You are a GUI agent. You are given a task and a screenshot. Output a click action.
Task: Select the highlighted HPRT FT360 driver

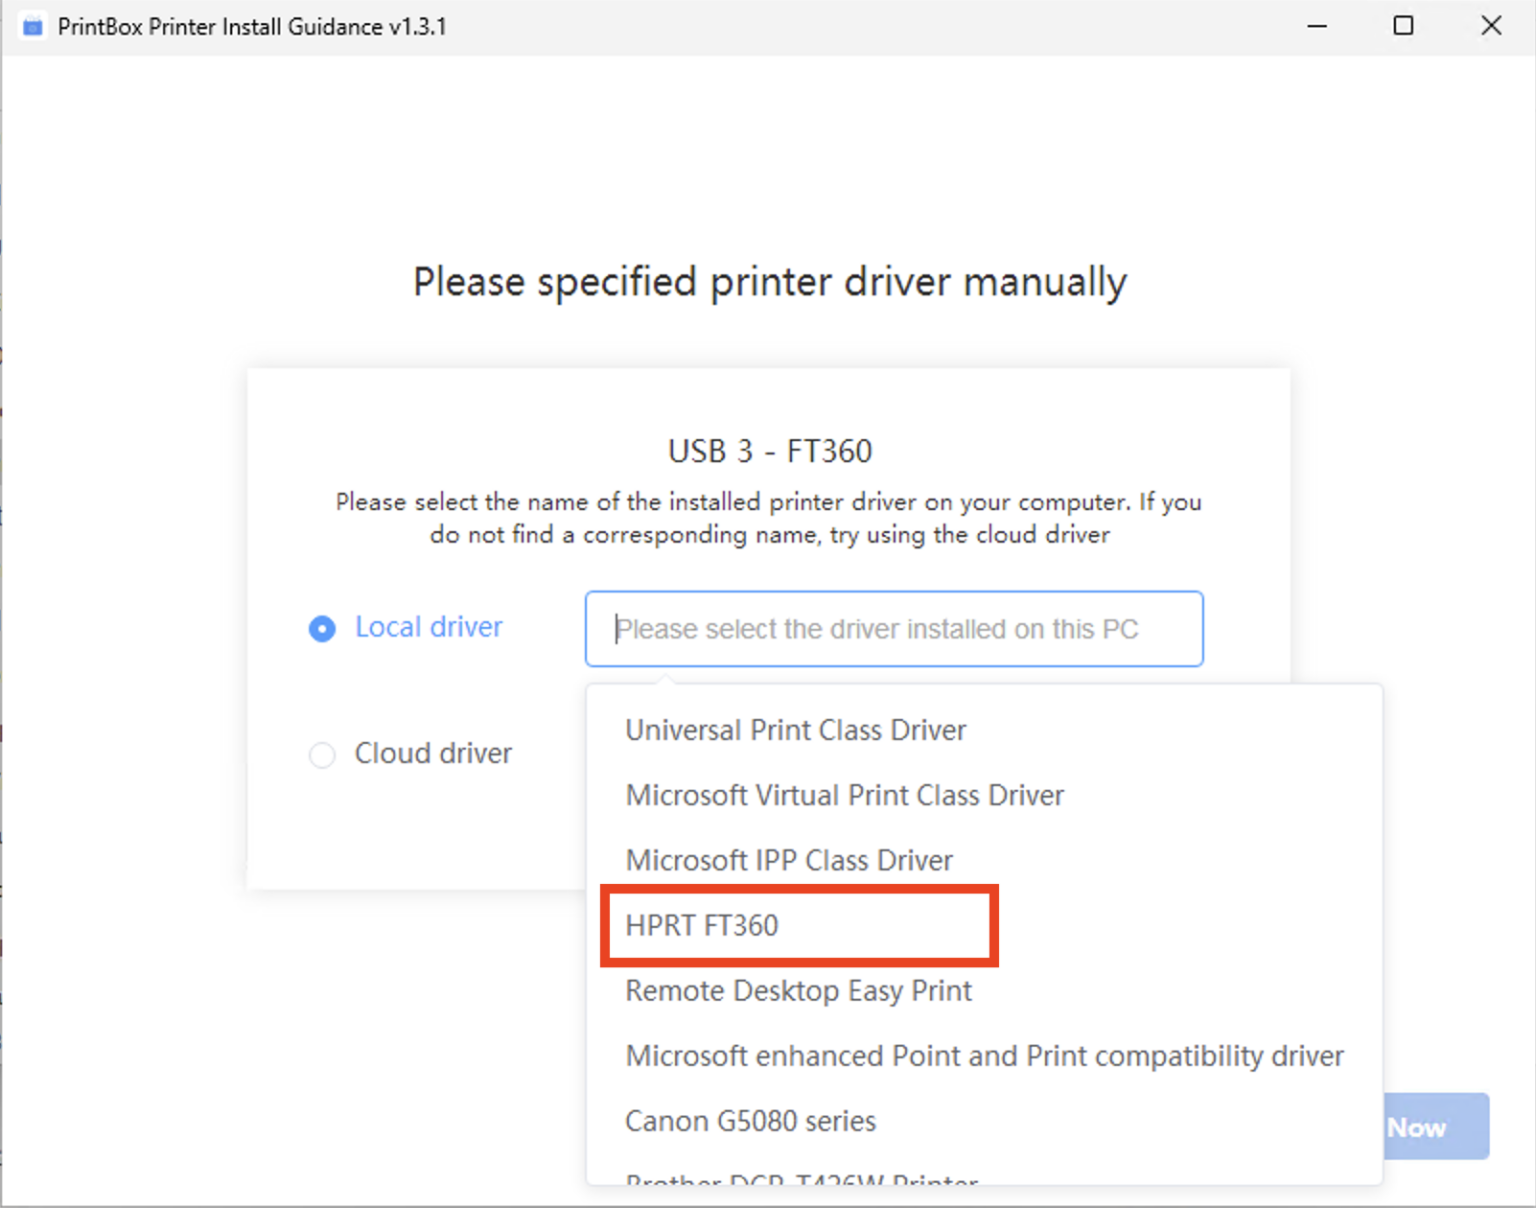point(702,925)
